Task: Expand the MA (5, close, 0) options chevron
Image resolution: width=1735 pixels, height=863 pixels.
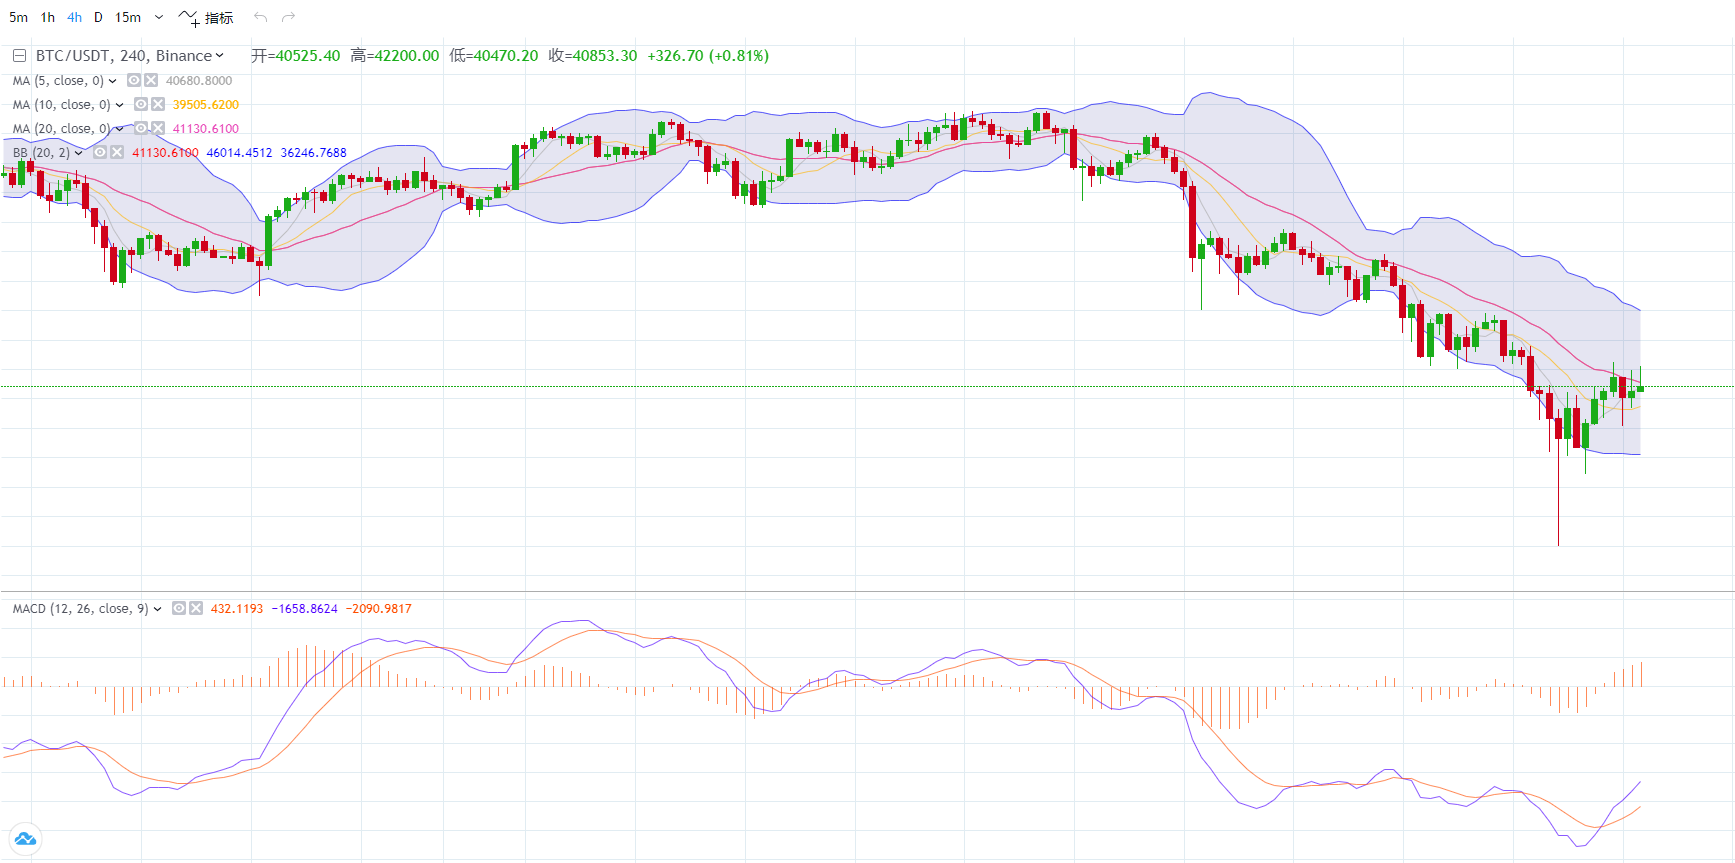Action: pyautogui.click(x=113, y=81)
